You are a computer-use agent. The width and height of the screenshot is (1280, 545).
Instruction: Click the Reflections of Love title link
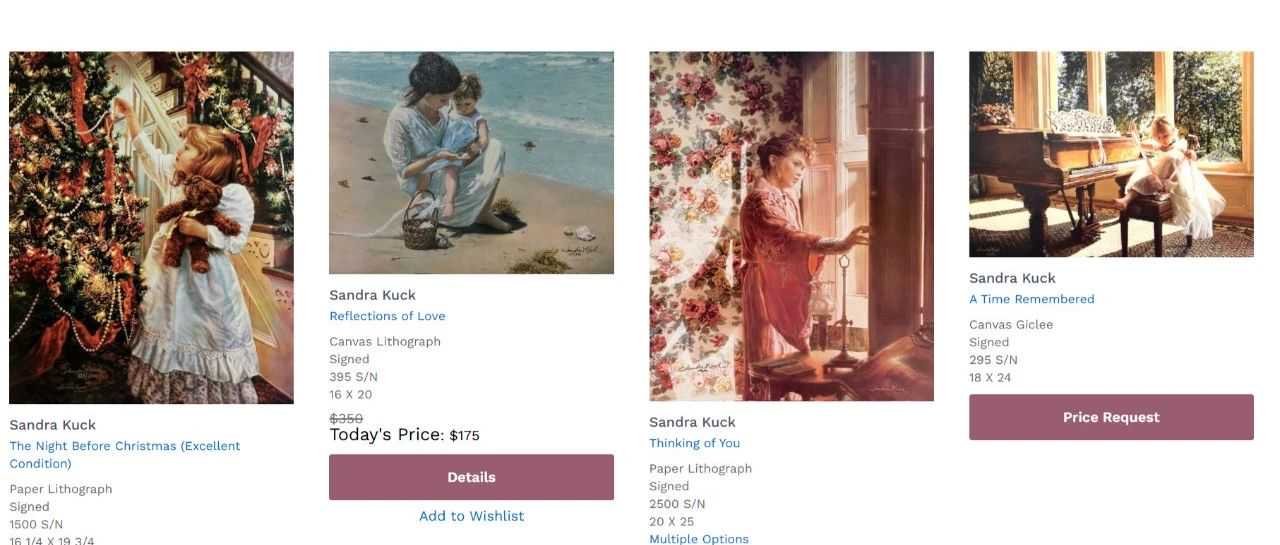387,316
